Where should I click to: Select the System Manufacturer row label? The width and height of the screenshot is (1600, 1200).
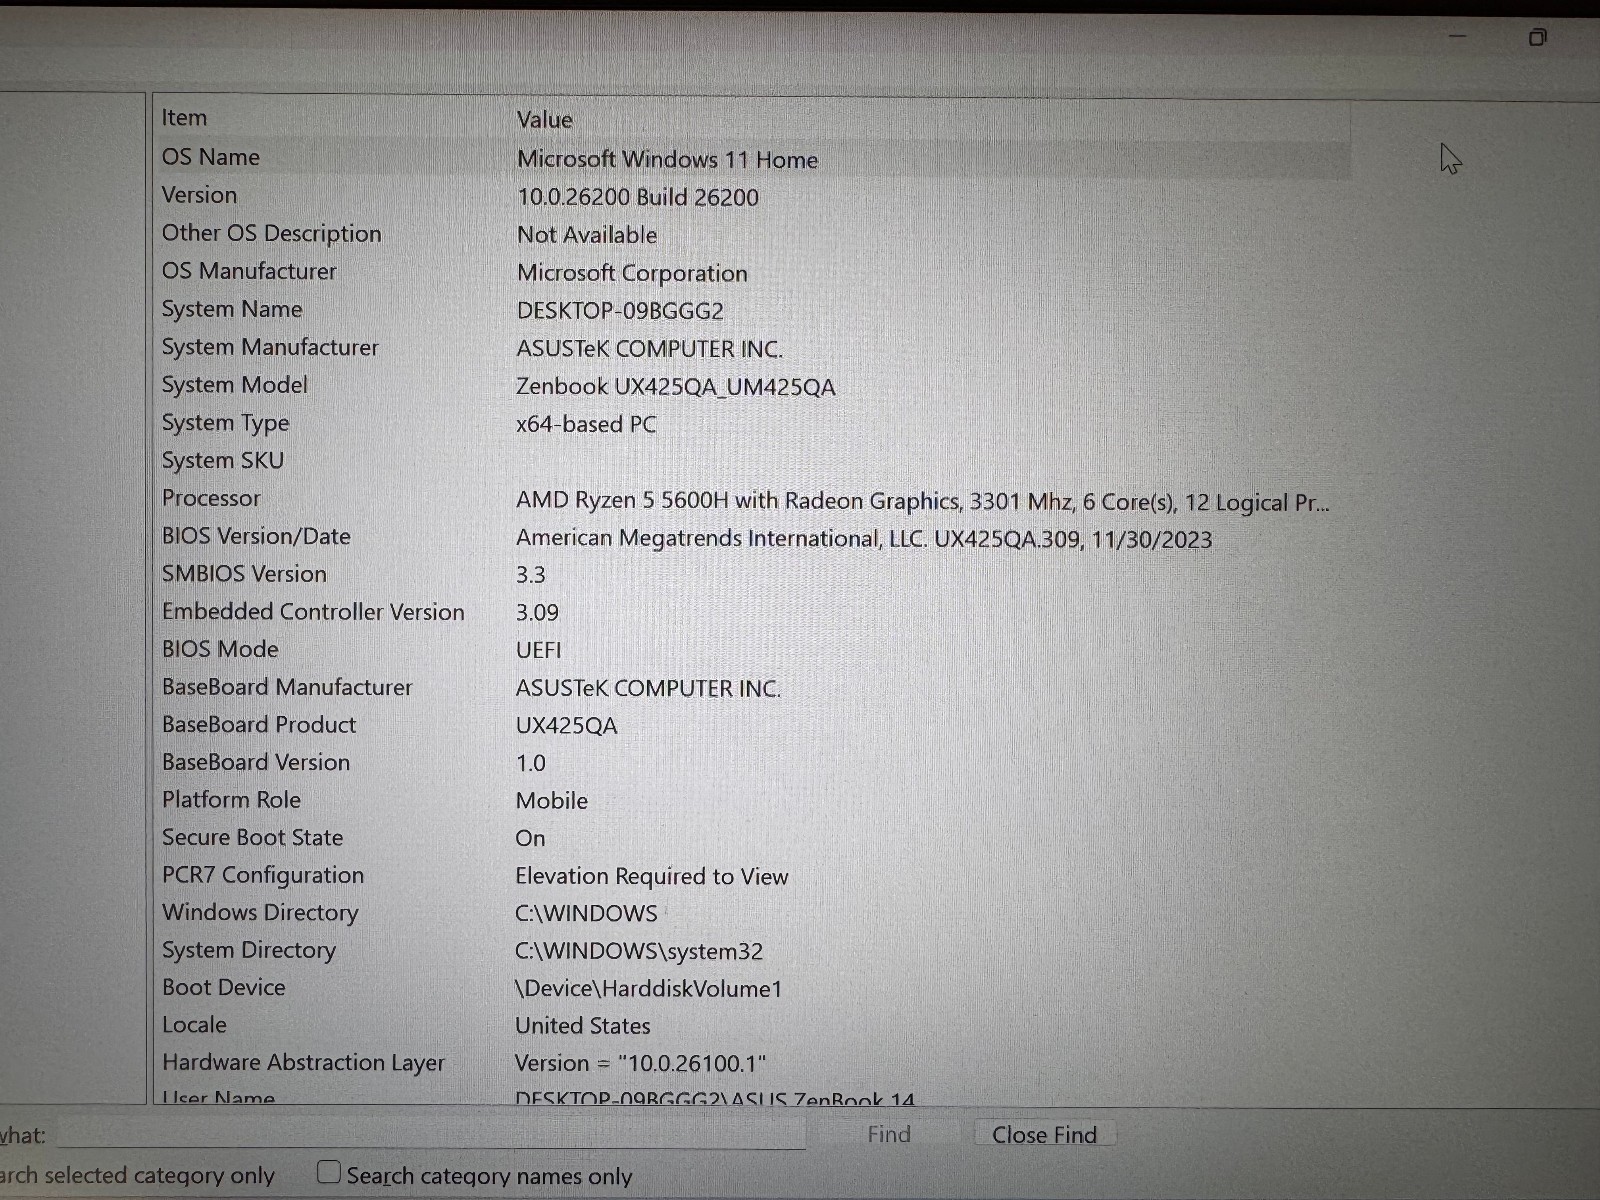click(x=270, y=347)
